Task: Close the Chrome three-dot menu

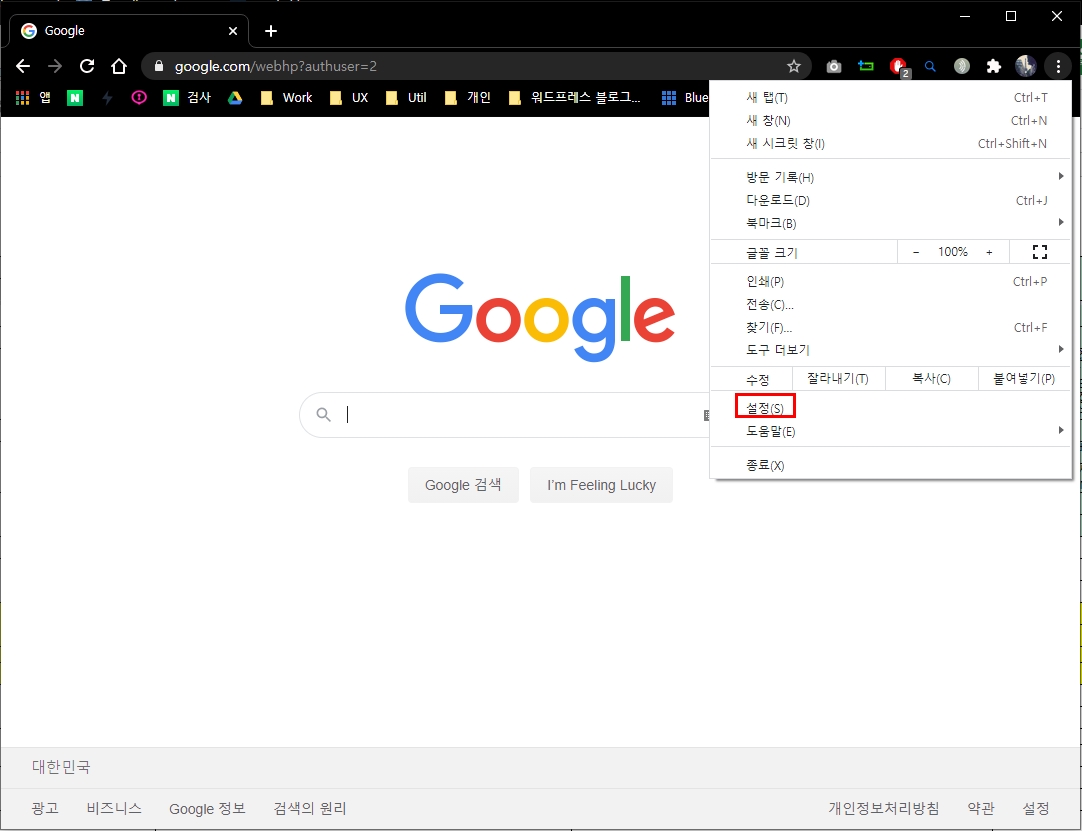Action: point(1058,66)
